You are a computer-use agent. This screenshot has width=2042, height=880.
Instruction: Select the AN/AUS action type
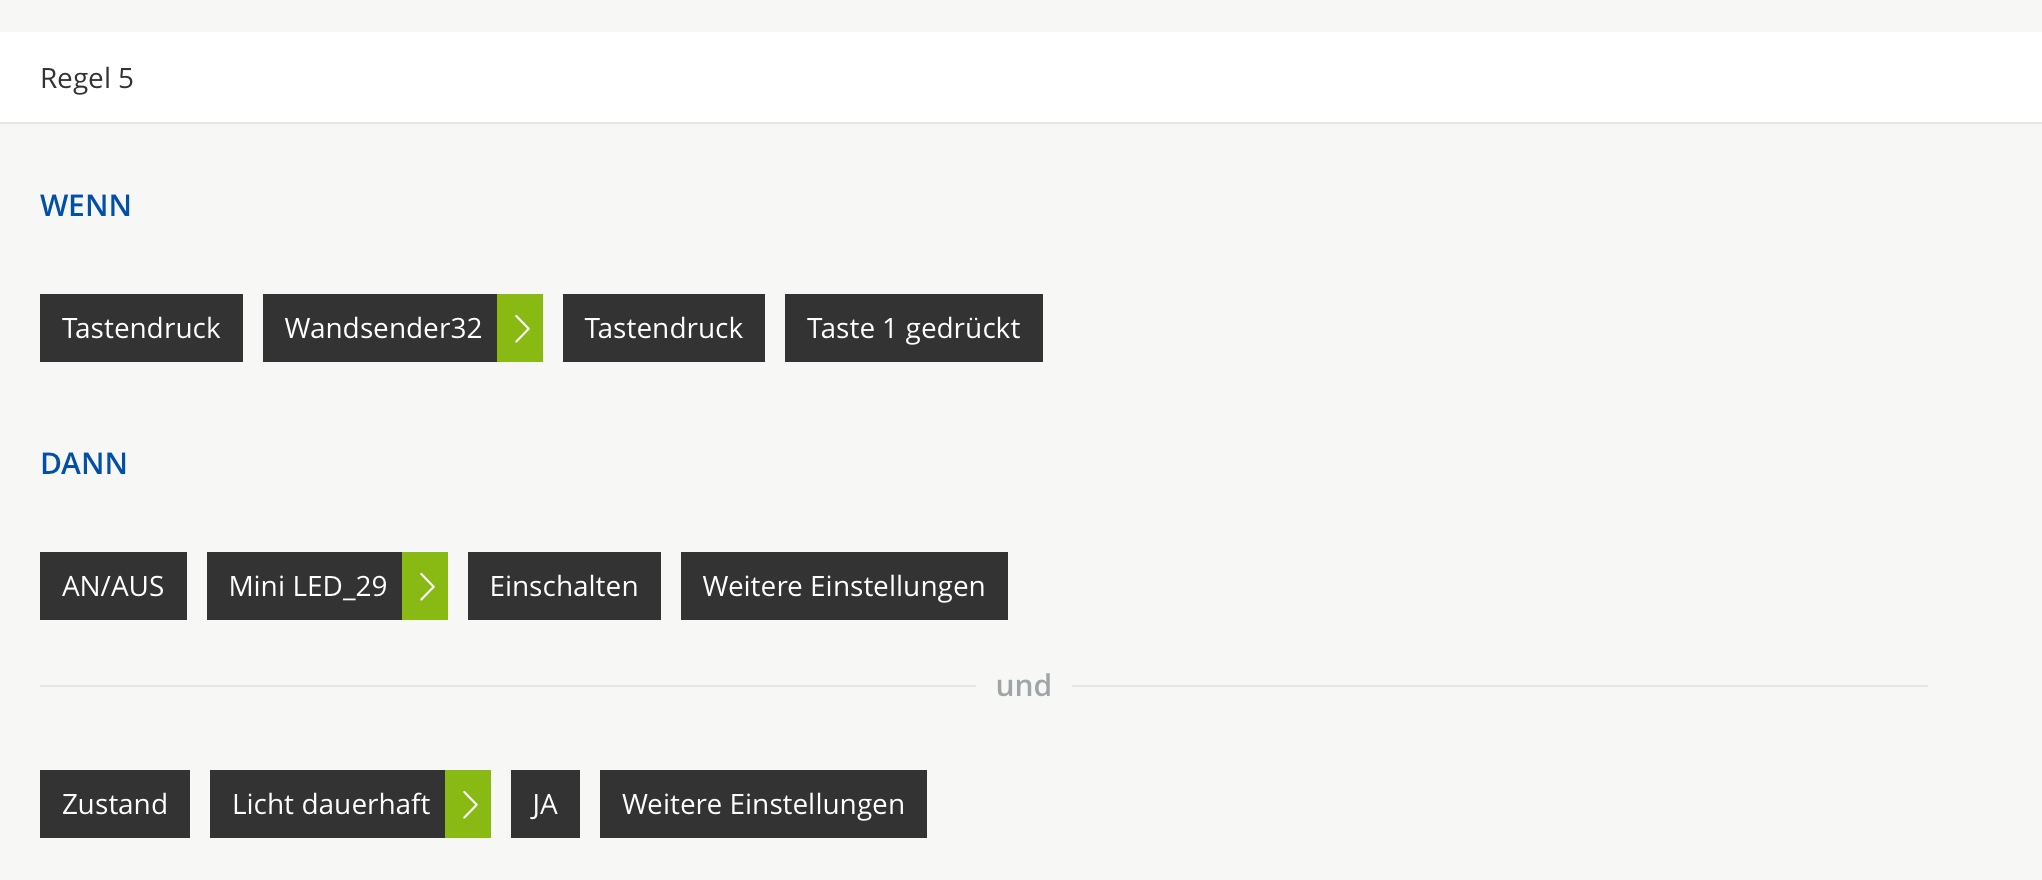[x=113, y=586]
